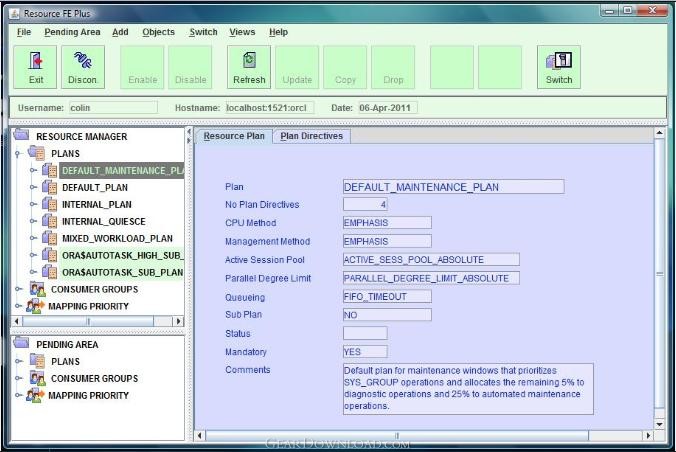
Task: Click the PLANS folder icon under Resource Manager
Action: pyautogui.click(x=37, y=153)
